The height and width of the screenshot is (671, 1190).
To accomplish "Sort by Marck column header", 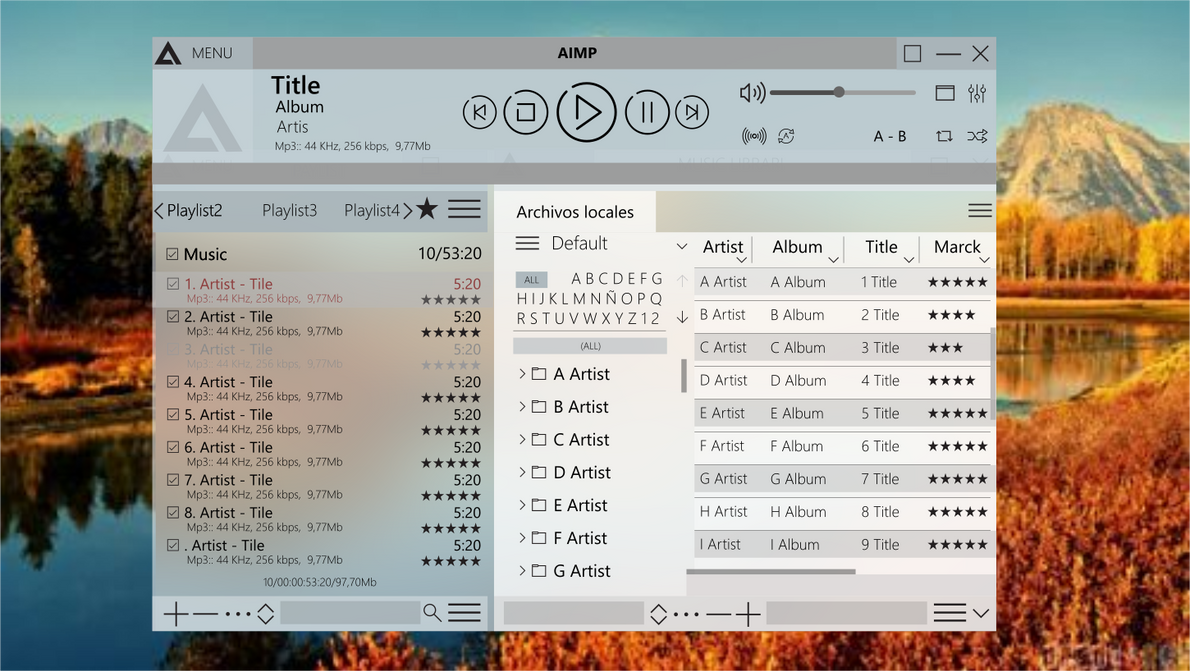I will pos(957,248).
